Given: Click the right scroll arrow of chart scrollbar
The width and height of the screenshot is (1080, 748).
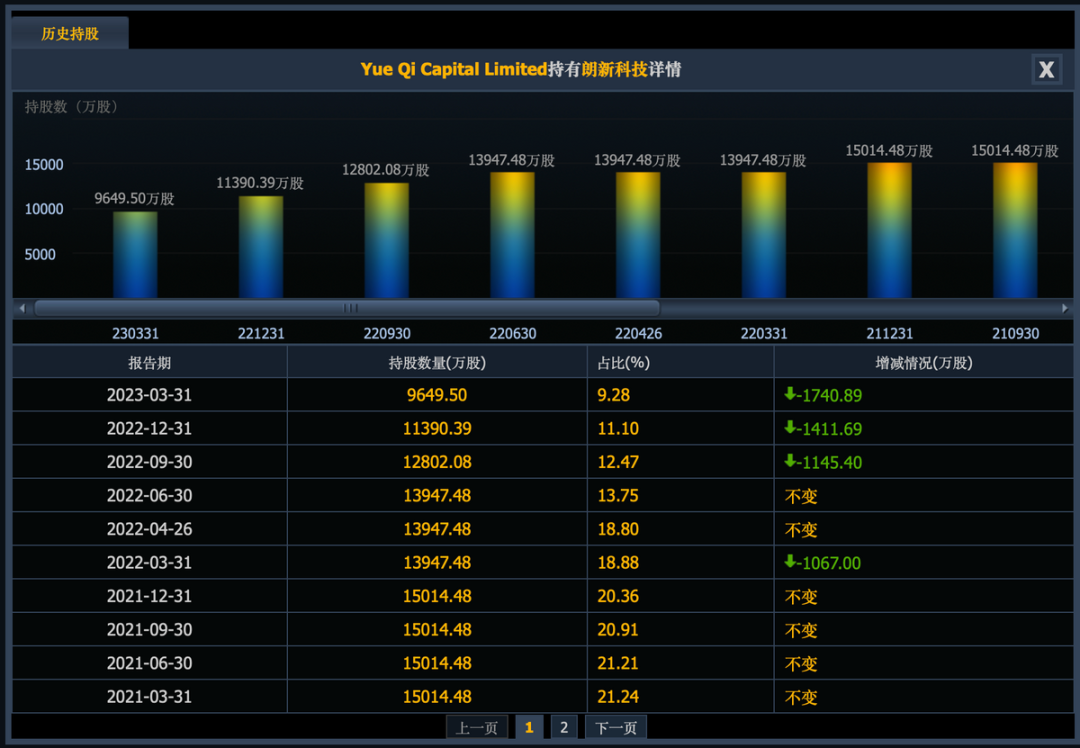Looking at the screenshot, I should pos(1066,308).
